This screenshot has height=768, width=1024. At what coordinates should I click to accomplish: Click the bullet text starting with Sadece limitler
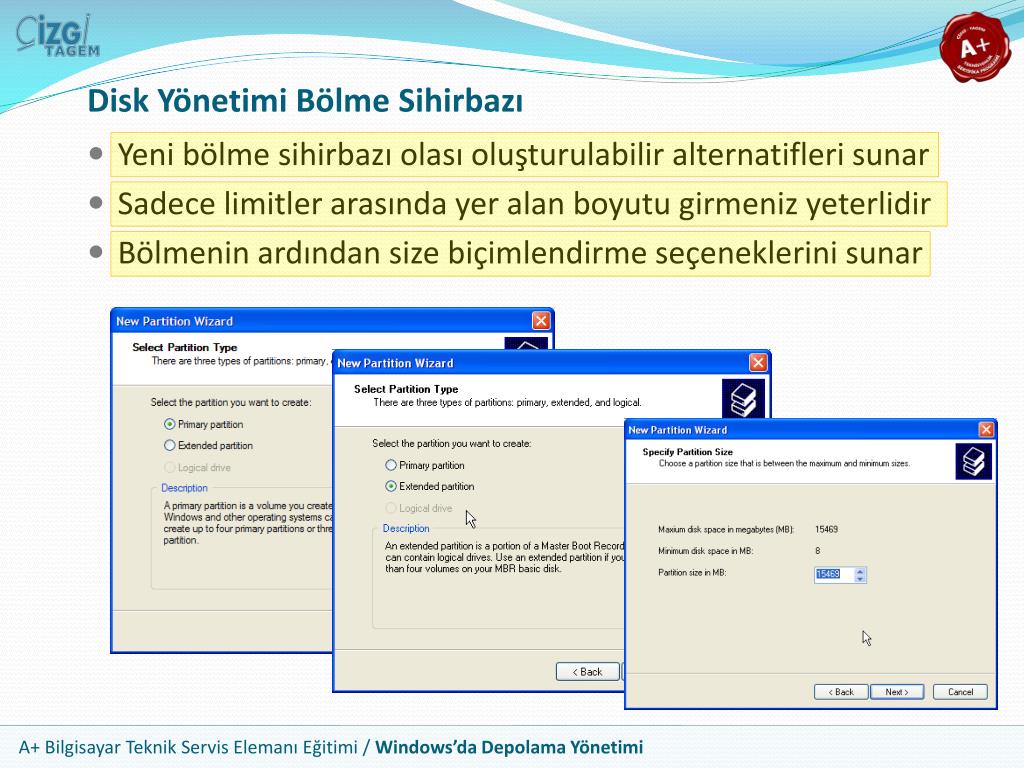pos(528,204)
